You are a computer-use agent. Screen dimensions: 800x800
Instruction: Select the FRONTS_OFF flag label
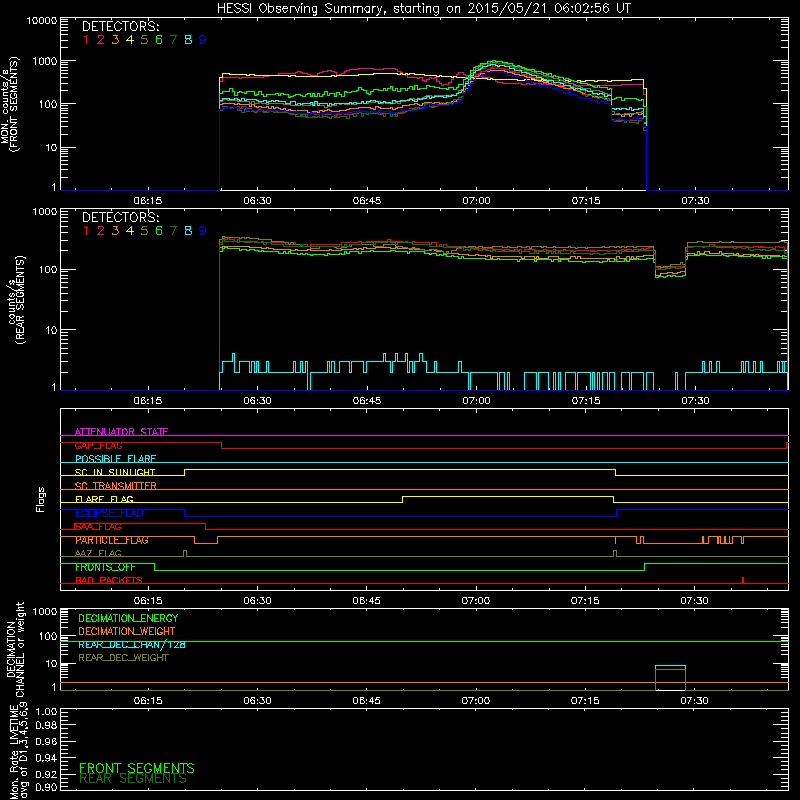(105, 567)
